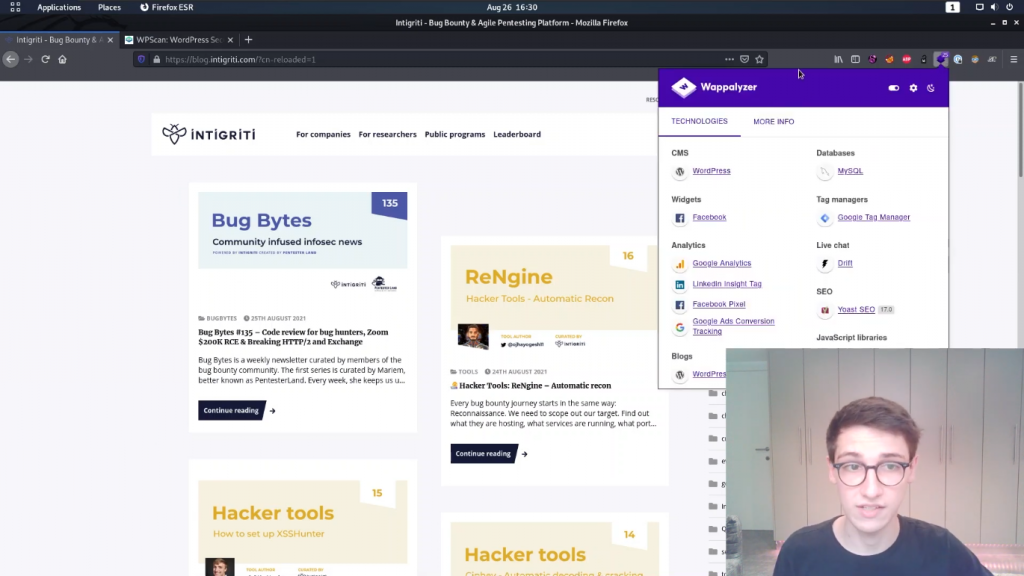1024x576 pixels.
Task: Close the Intigriti browser tab
Action: pos(110,40)
